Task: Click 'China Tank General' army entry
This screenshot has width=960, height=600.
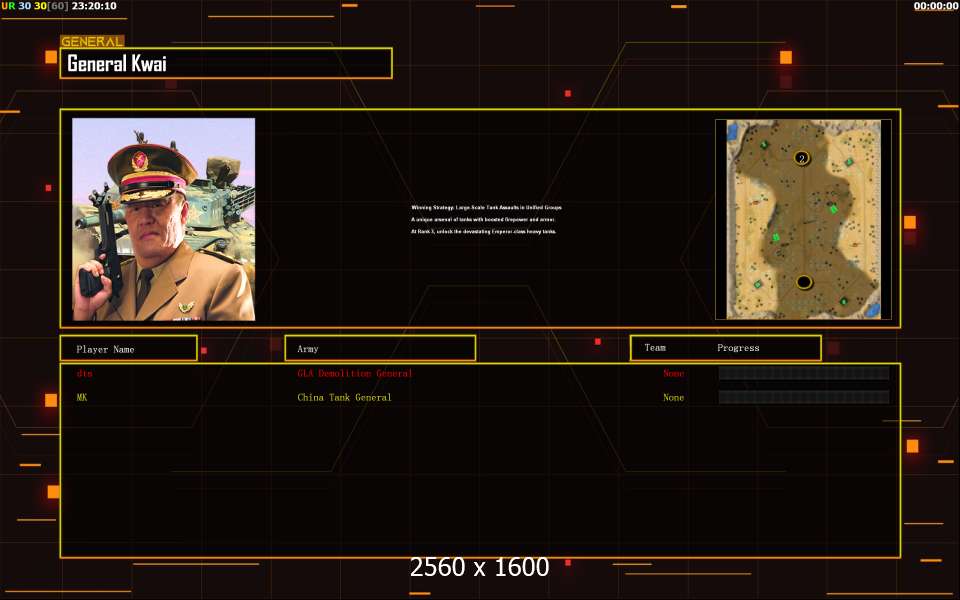Action: click(344, 397)
